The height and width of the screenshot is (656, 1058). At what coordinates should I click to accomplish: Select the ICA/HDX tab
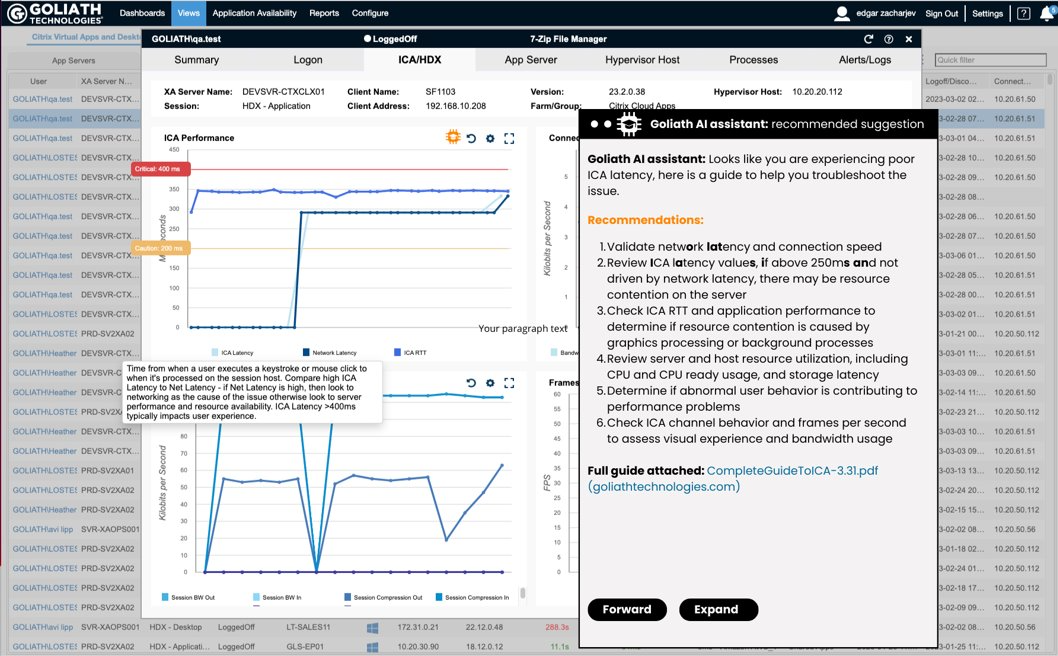click(x=420, y=59)
